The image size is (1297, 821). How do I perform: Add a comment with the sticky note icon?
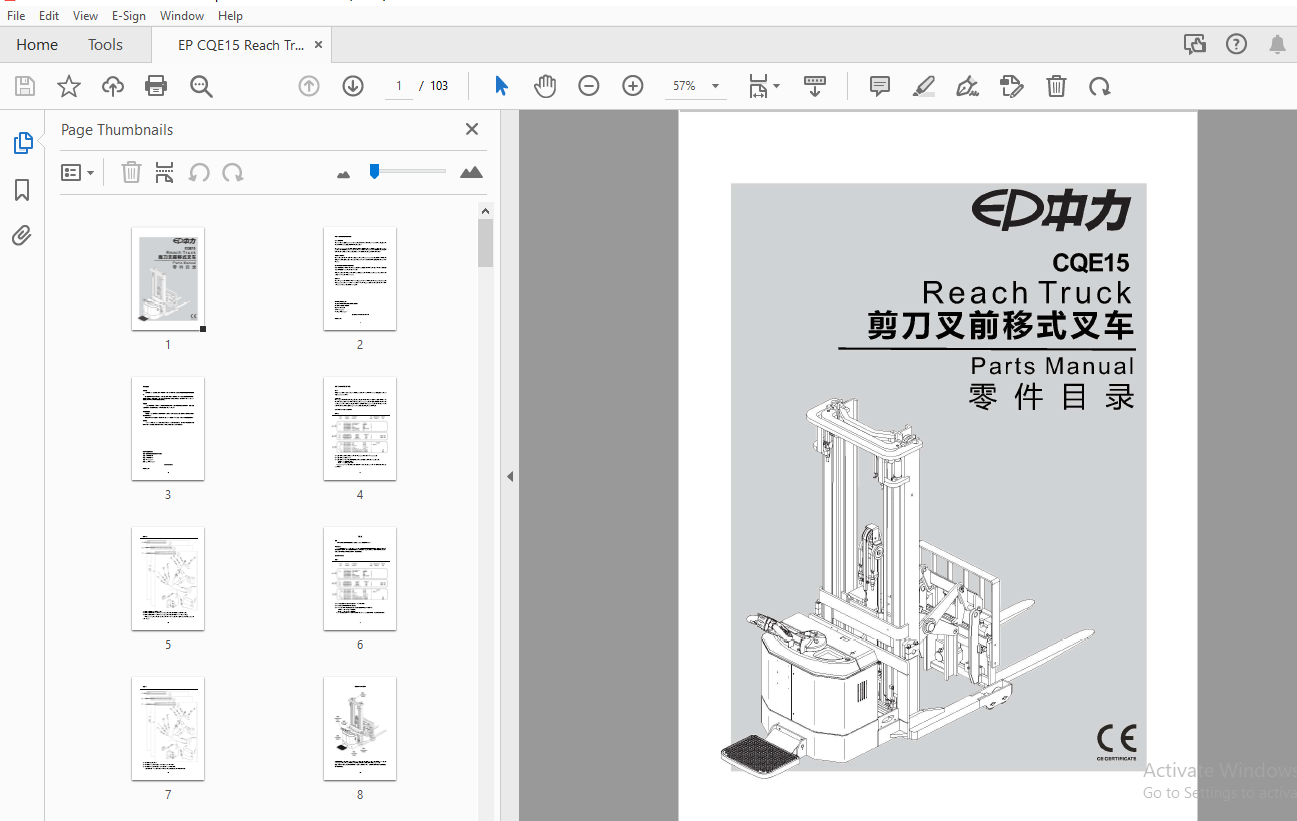[880, 86]
